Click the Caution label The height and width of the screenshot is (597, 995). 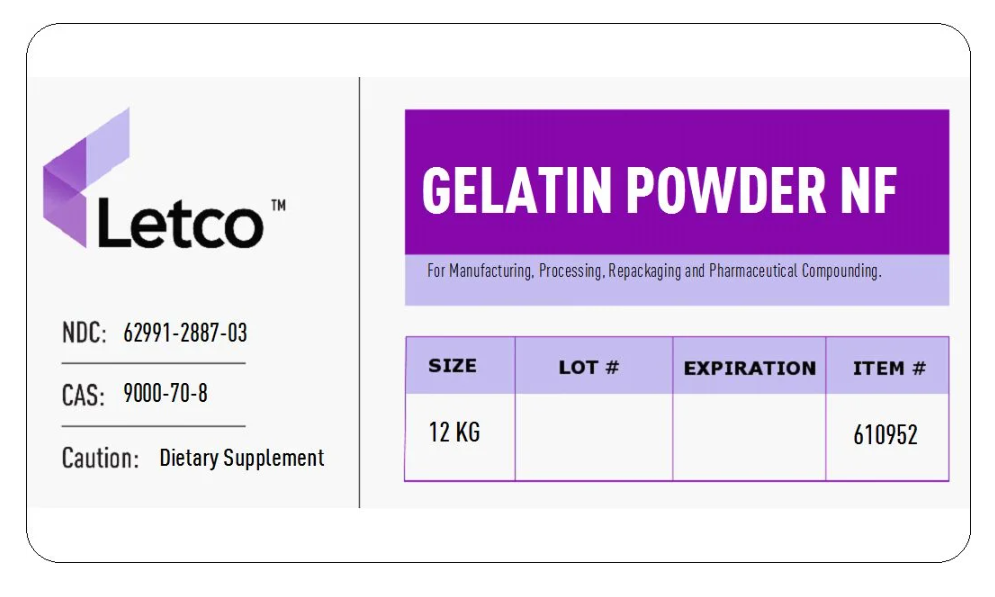tap(100, 458)
